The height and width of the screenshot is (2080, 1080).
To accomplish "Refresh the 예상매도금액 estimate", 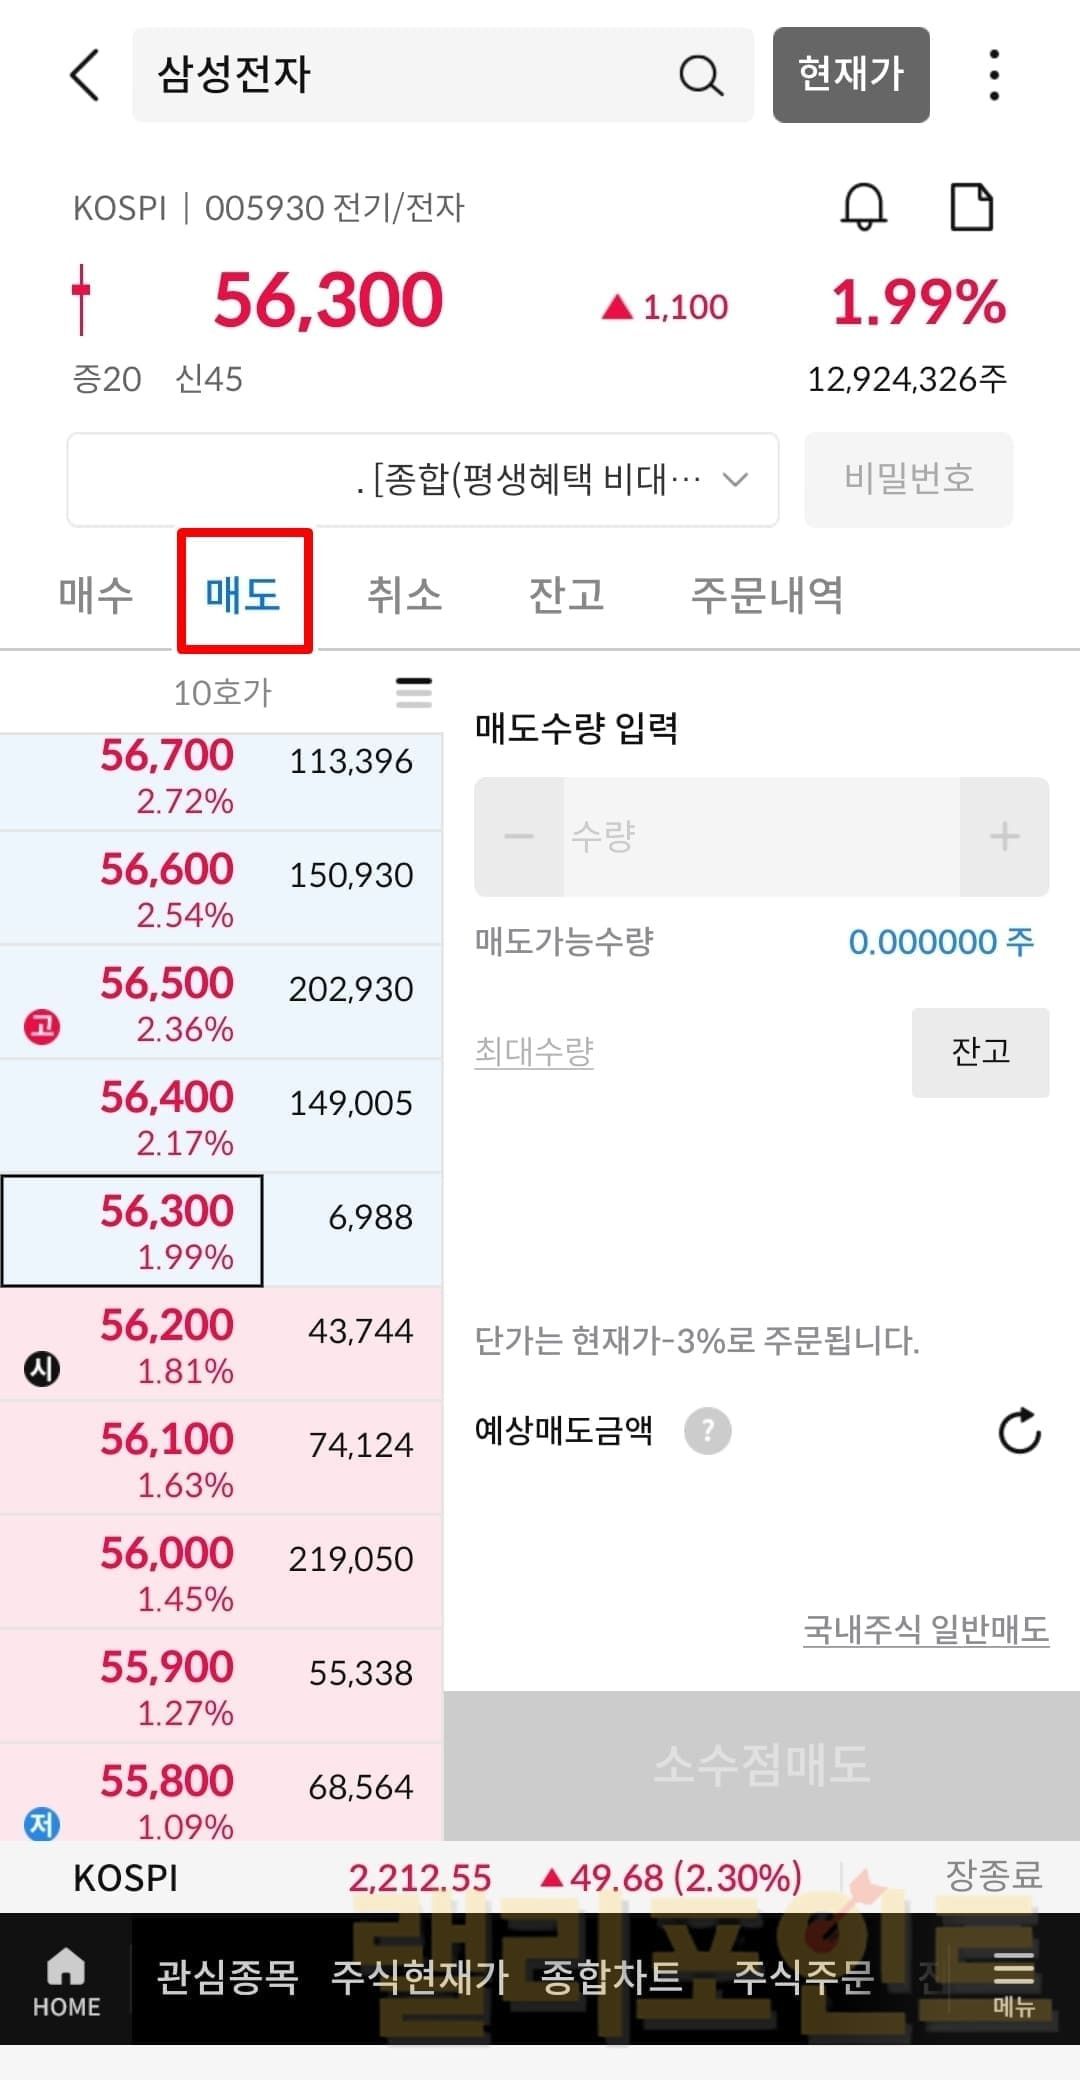I will [1019, 1431].
